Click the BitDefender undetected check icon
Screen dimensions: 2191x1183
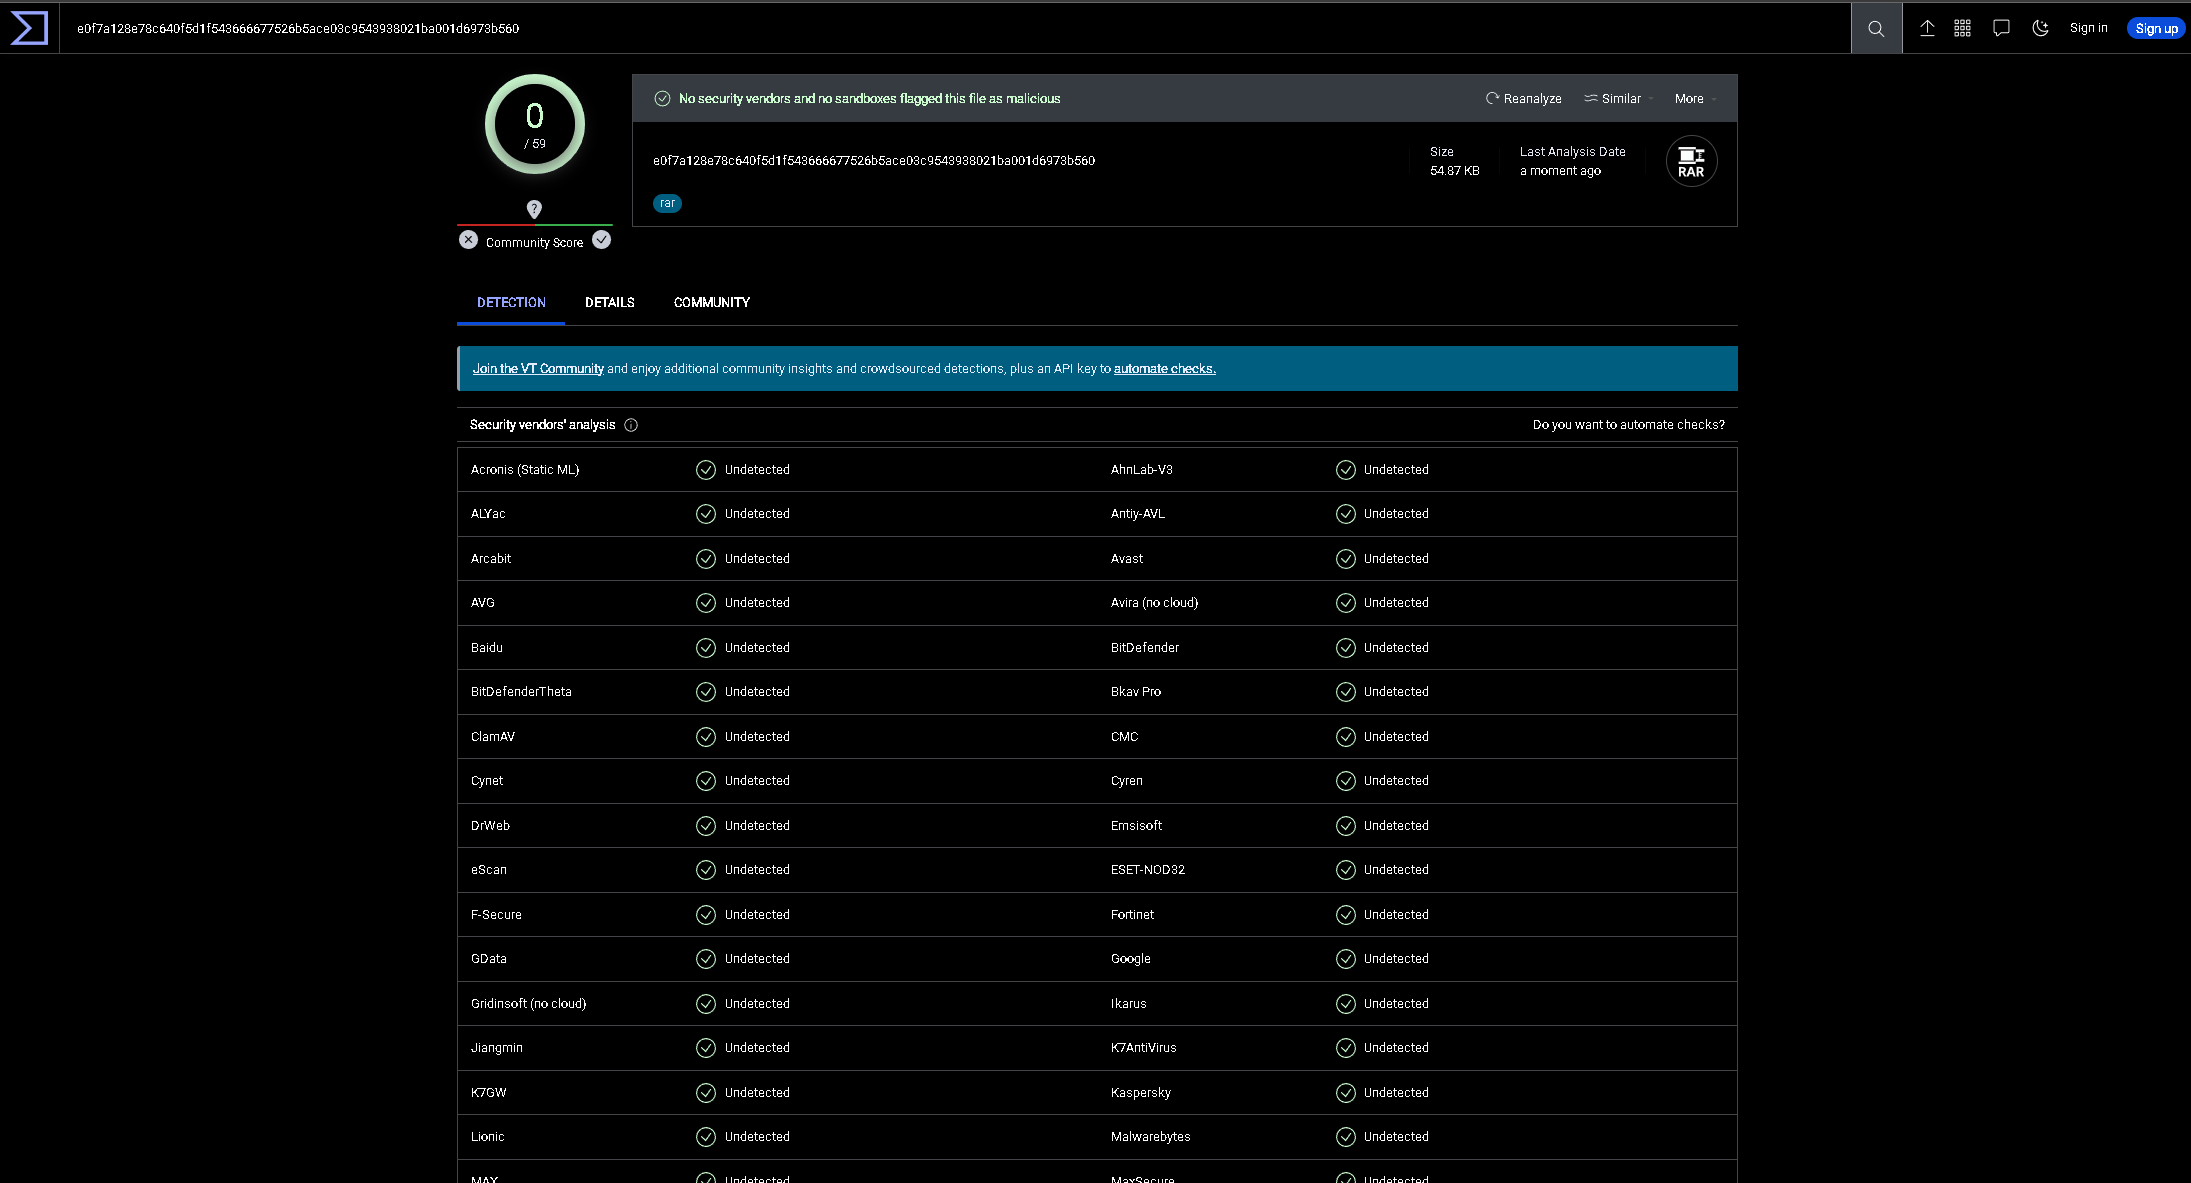coord(1346,648)
